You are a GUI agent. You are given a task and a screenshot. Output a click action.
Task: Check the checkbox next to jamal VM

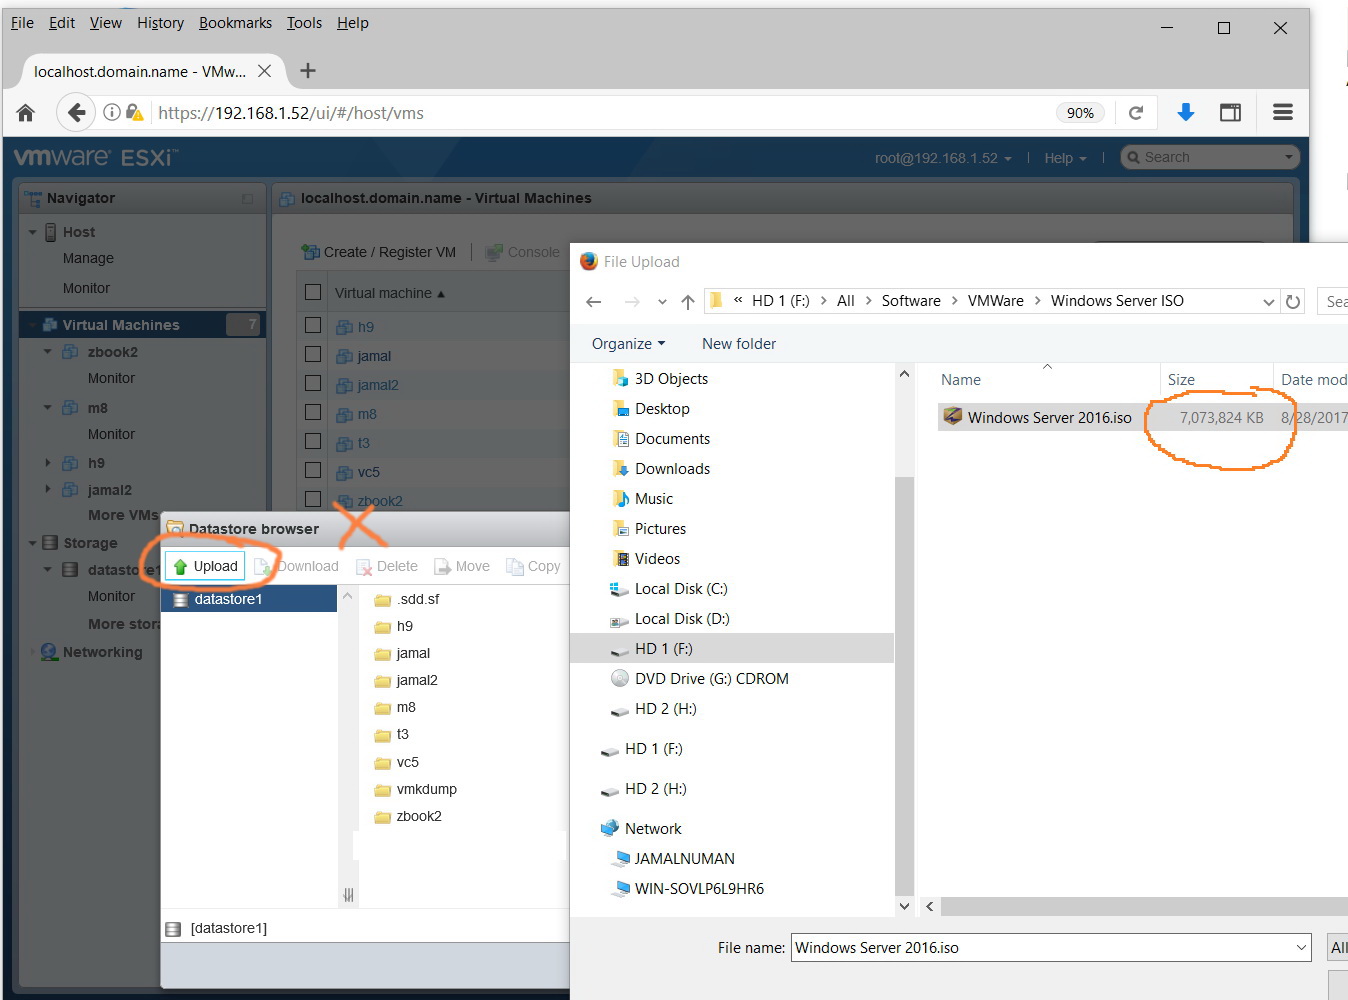coord(313,354)
